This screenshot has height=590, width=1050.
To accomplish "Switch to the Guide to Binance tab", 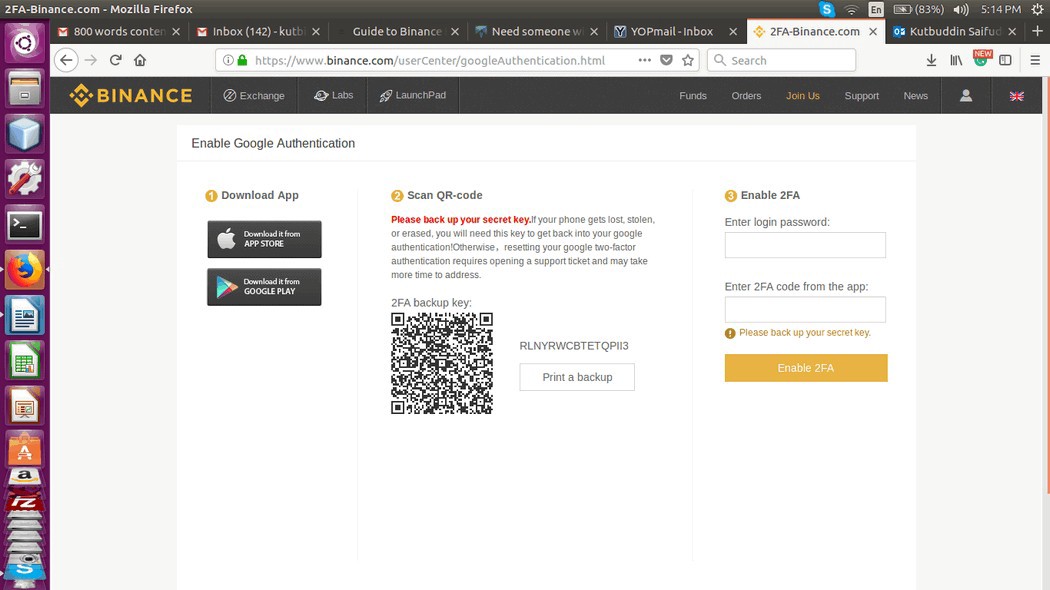I will coord(397,31).
